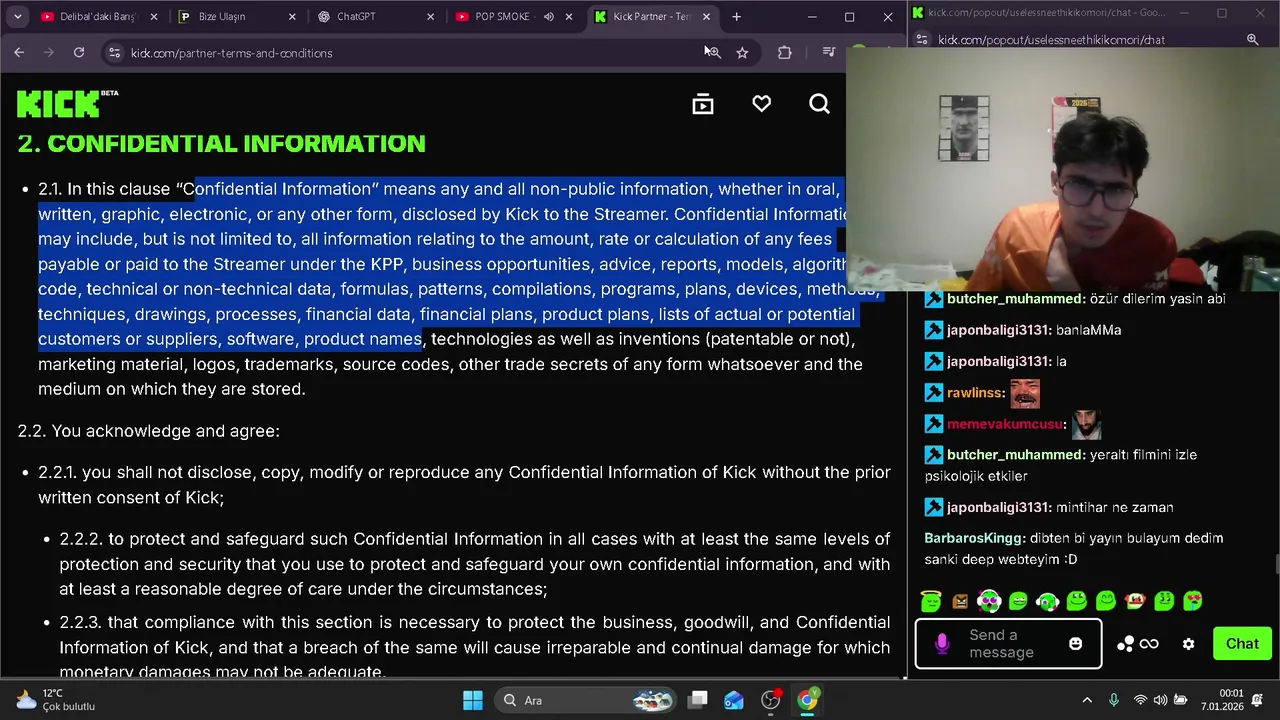1280x720 pixels.
Task: Click the zoom magnifier in address bar
Action: click(x=712, y=52)
